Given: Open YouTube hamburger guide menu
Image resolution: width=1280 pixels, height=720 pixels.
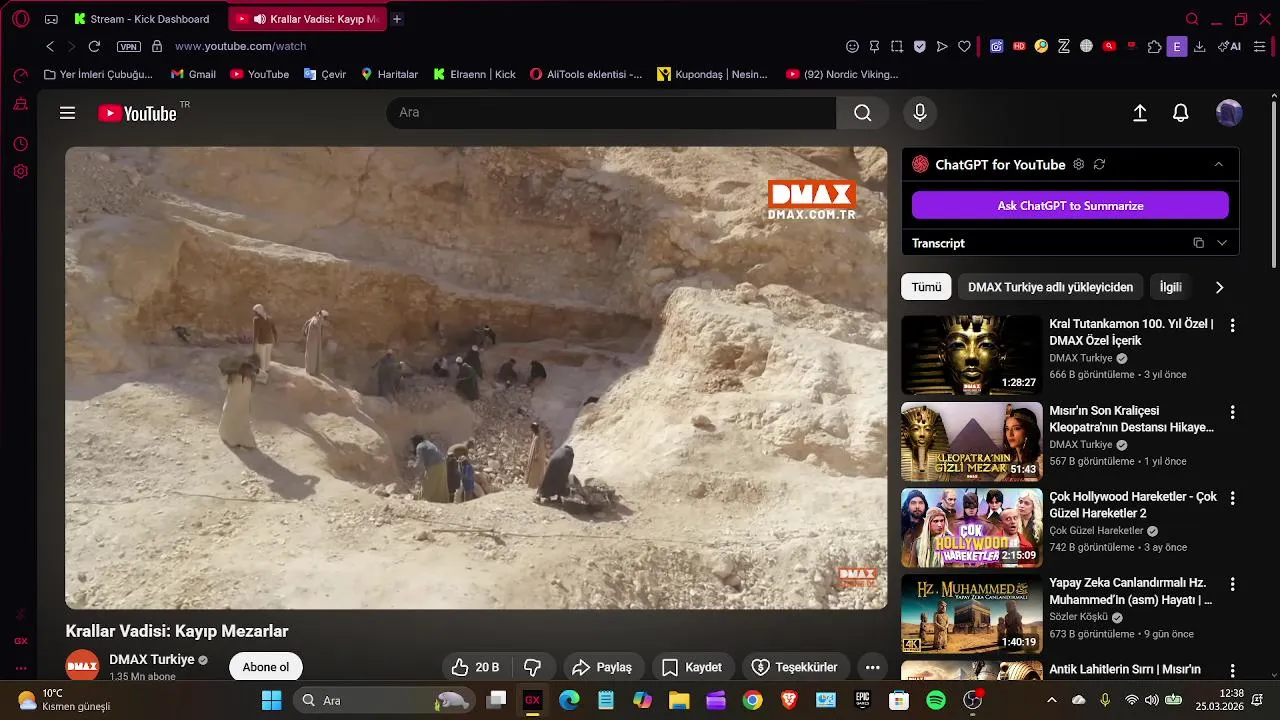Looking at the screenshot, I should (x=67, y=113).
